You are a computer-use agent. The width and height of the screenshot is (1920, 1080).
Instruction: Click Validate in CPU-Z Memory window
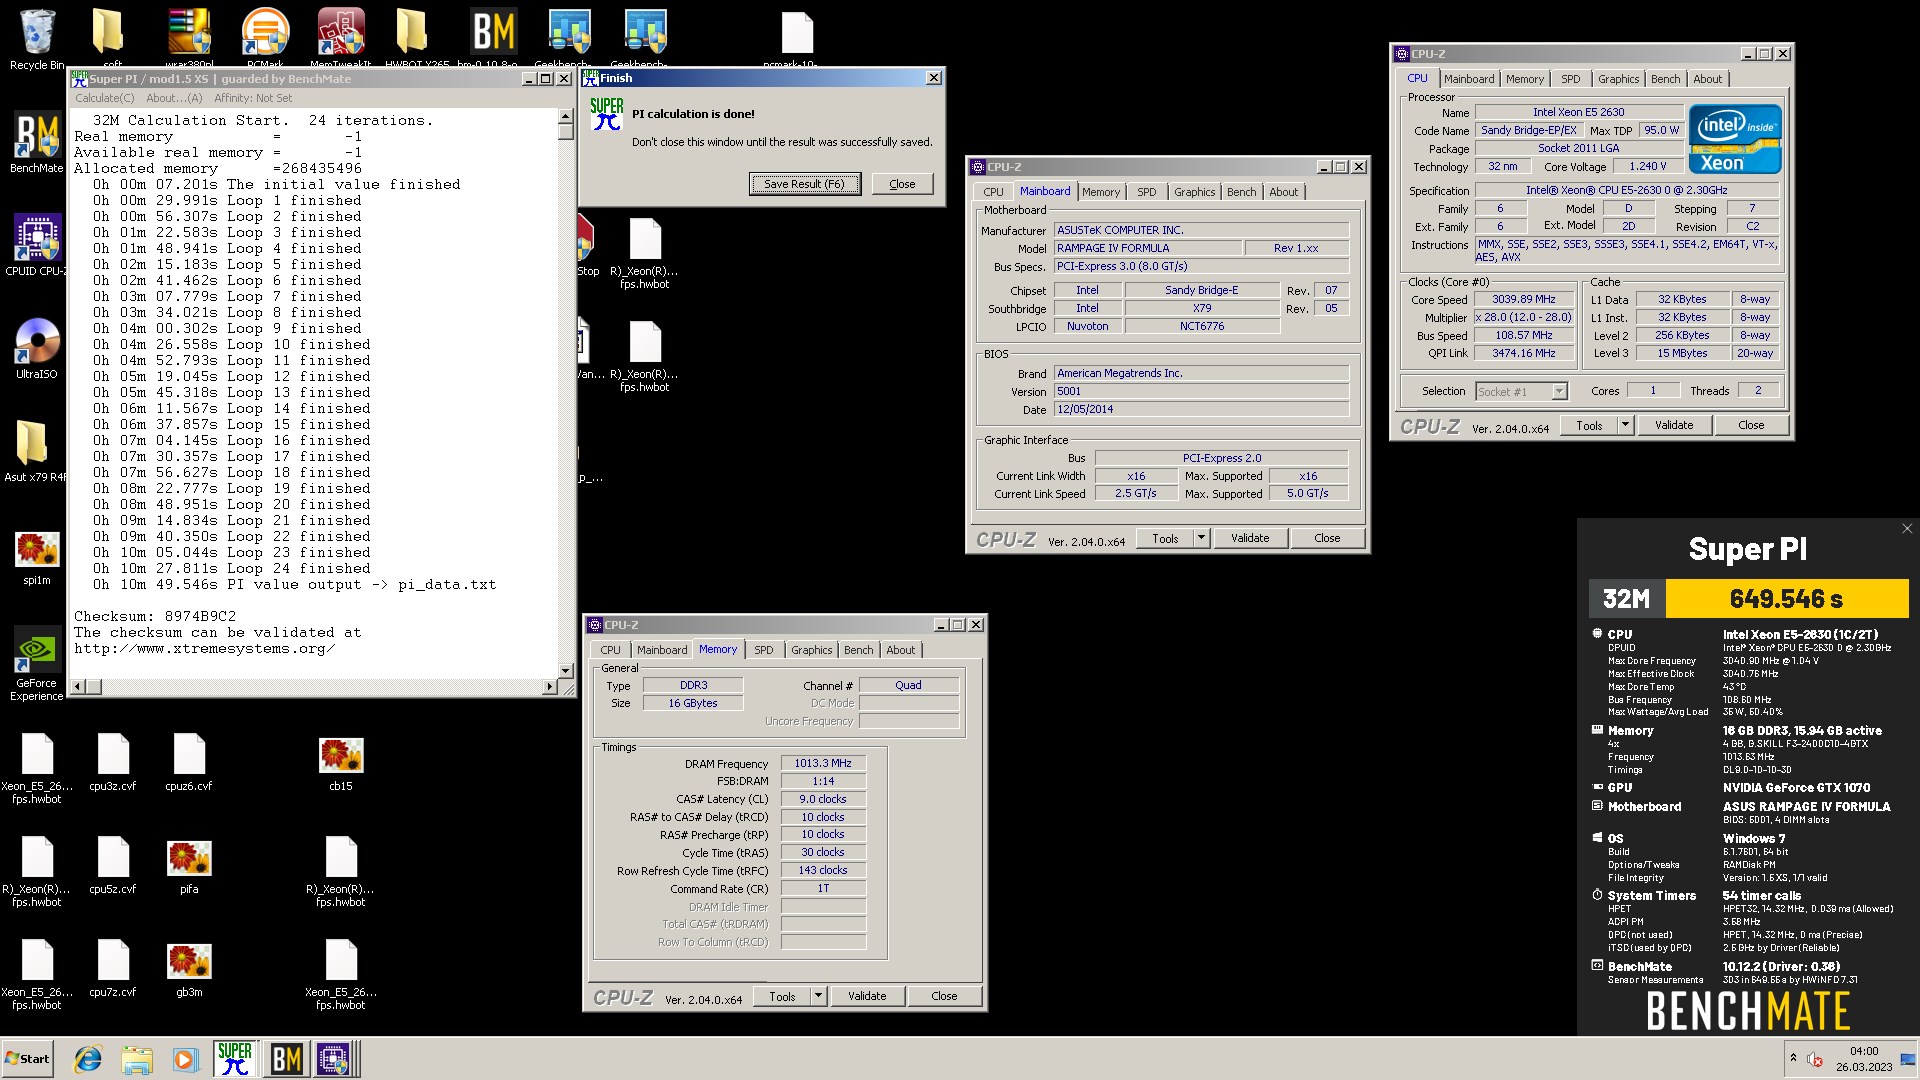tap(867, 996)
